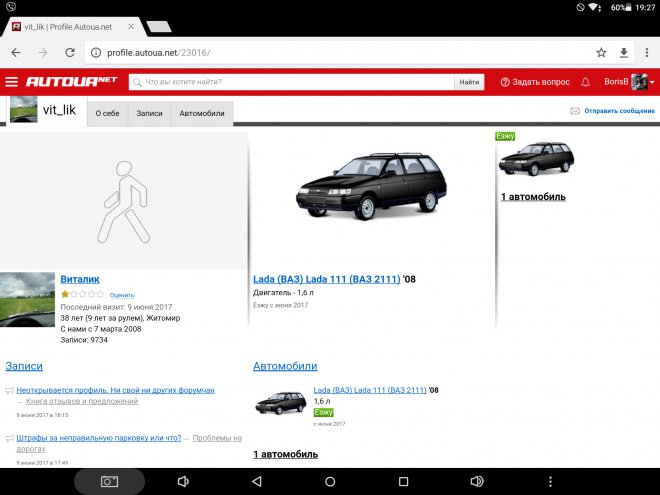Click the Отправить сообщение link

pos(618,111)
